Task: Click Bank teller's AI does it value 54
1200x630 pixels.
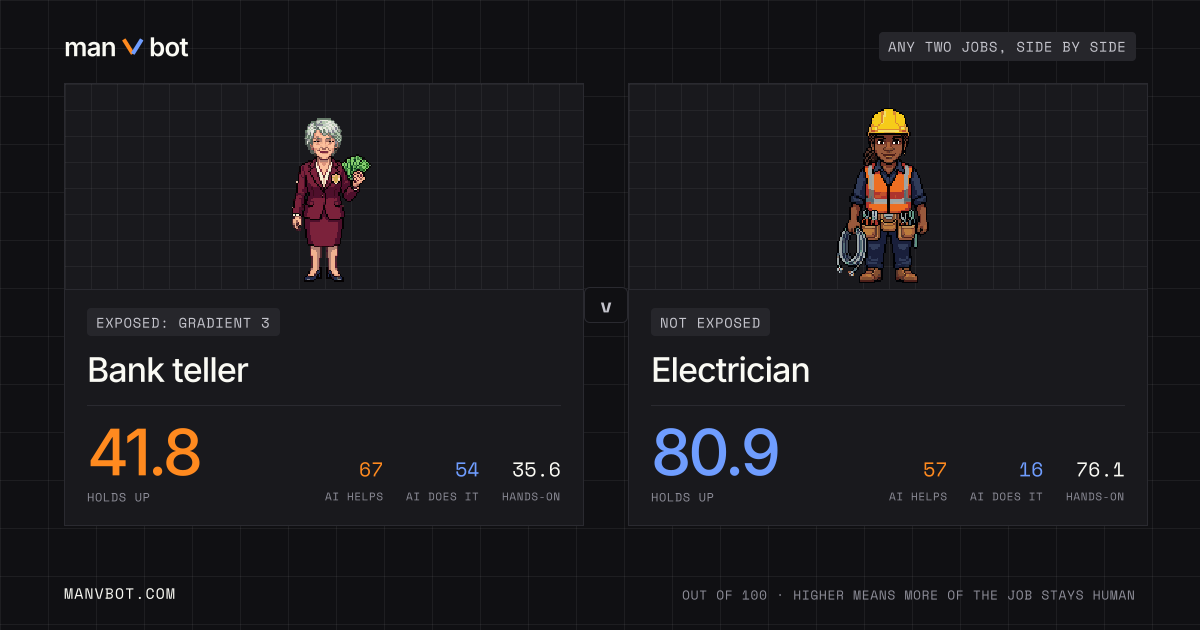Action: (x=467, y=470)
